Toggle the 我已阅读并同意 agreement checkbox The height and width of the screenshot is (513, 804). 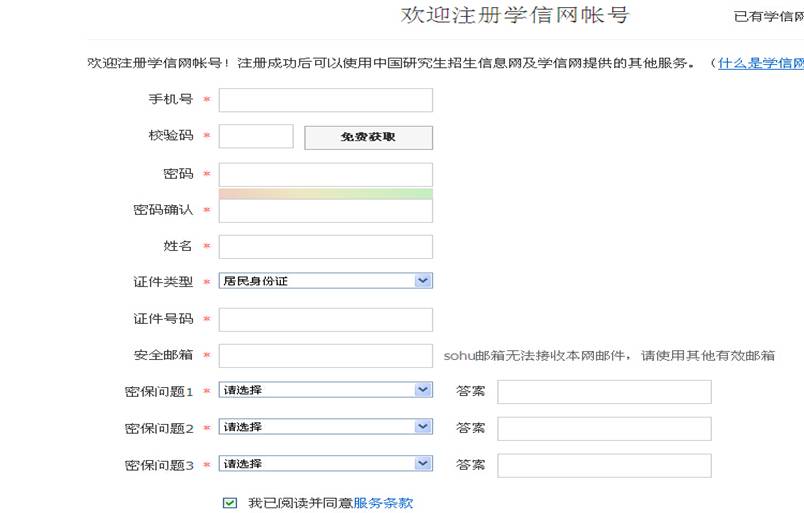[230, 503]
